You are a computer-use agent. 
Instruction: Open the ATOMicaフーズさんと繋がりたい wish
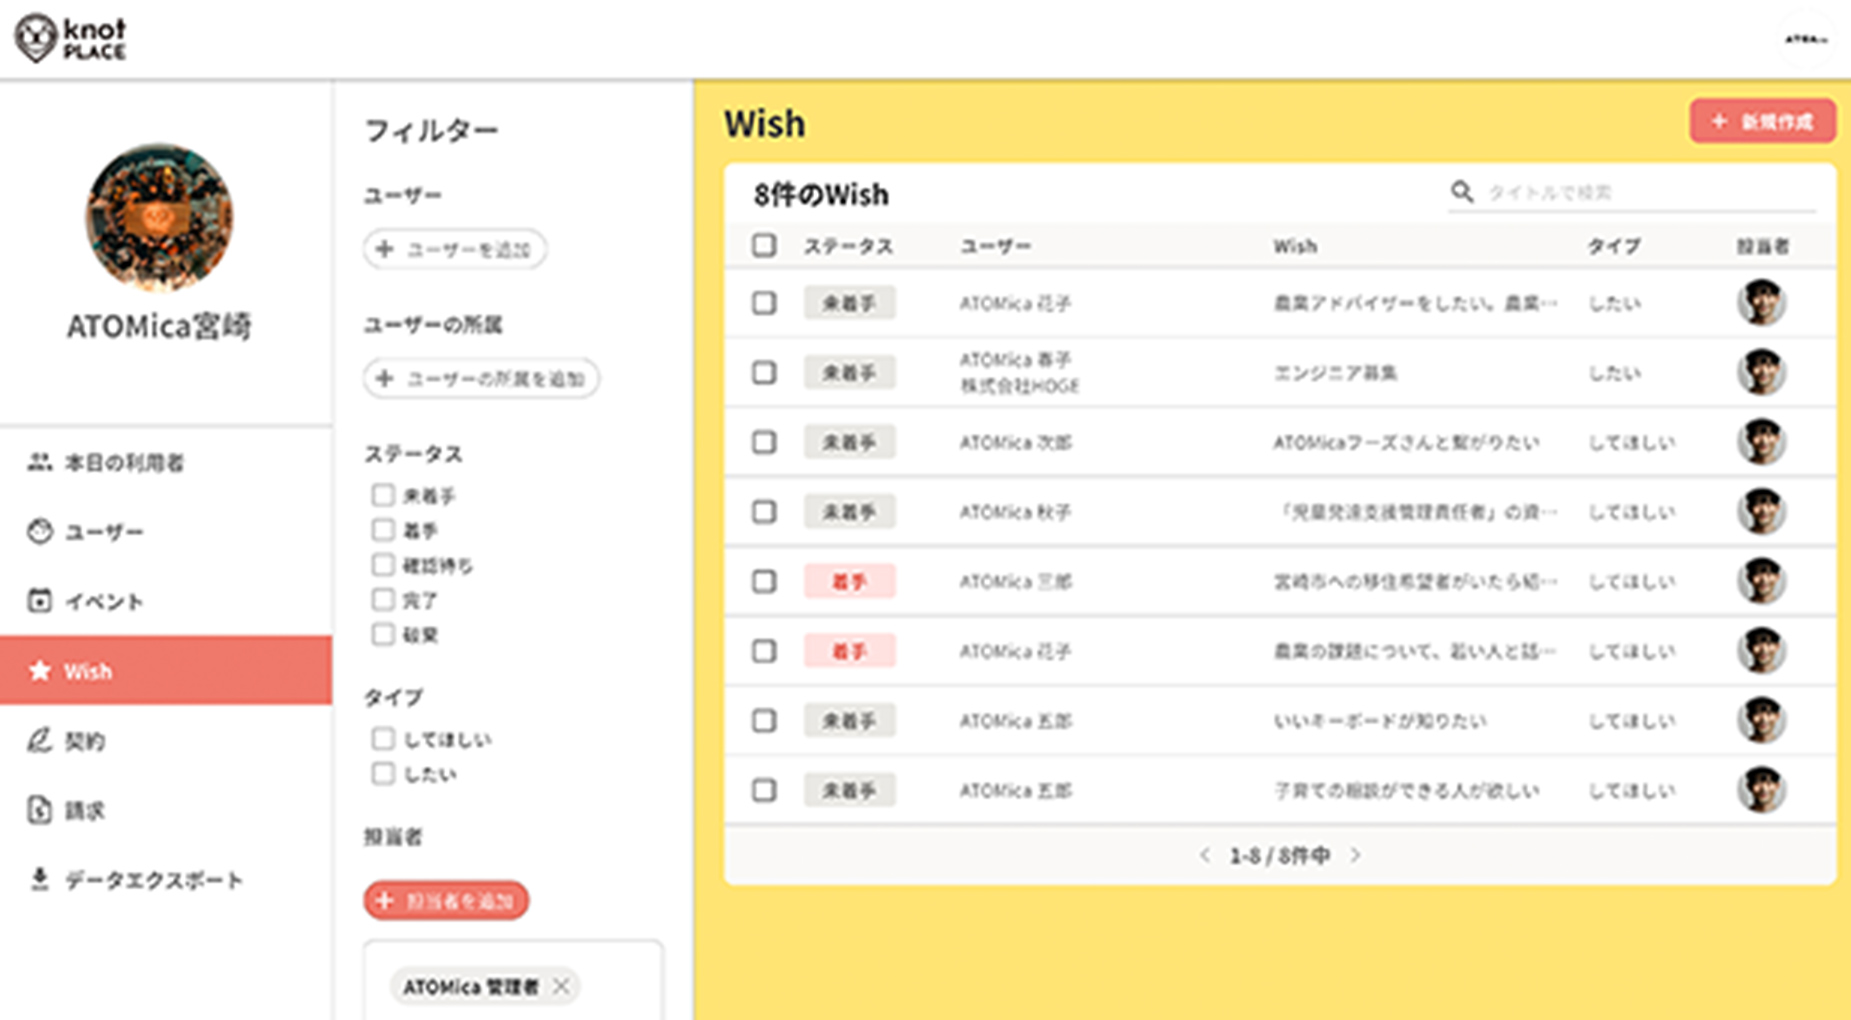[1406, 442]
